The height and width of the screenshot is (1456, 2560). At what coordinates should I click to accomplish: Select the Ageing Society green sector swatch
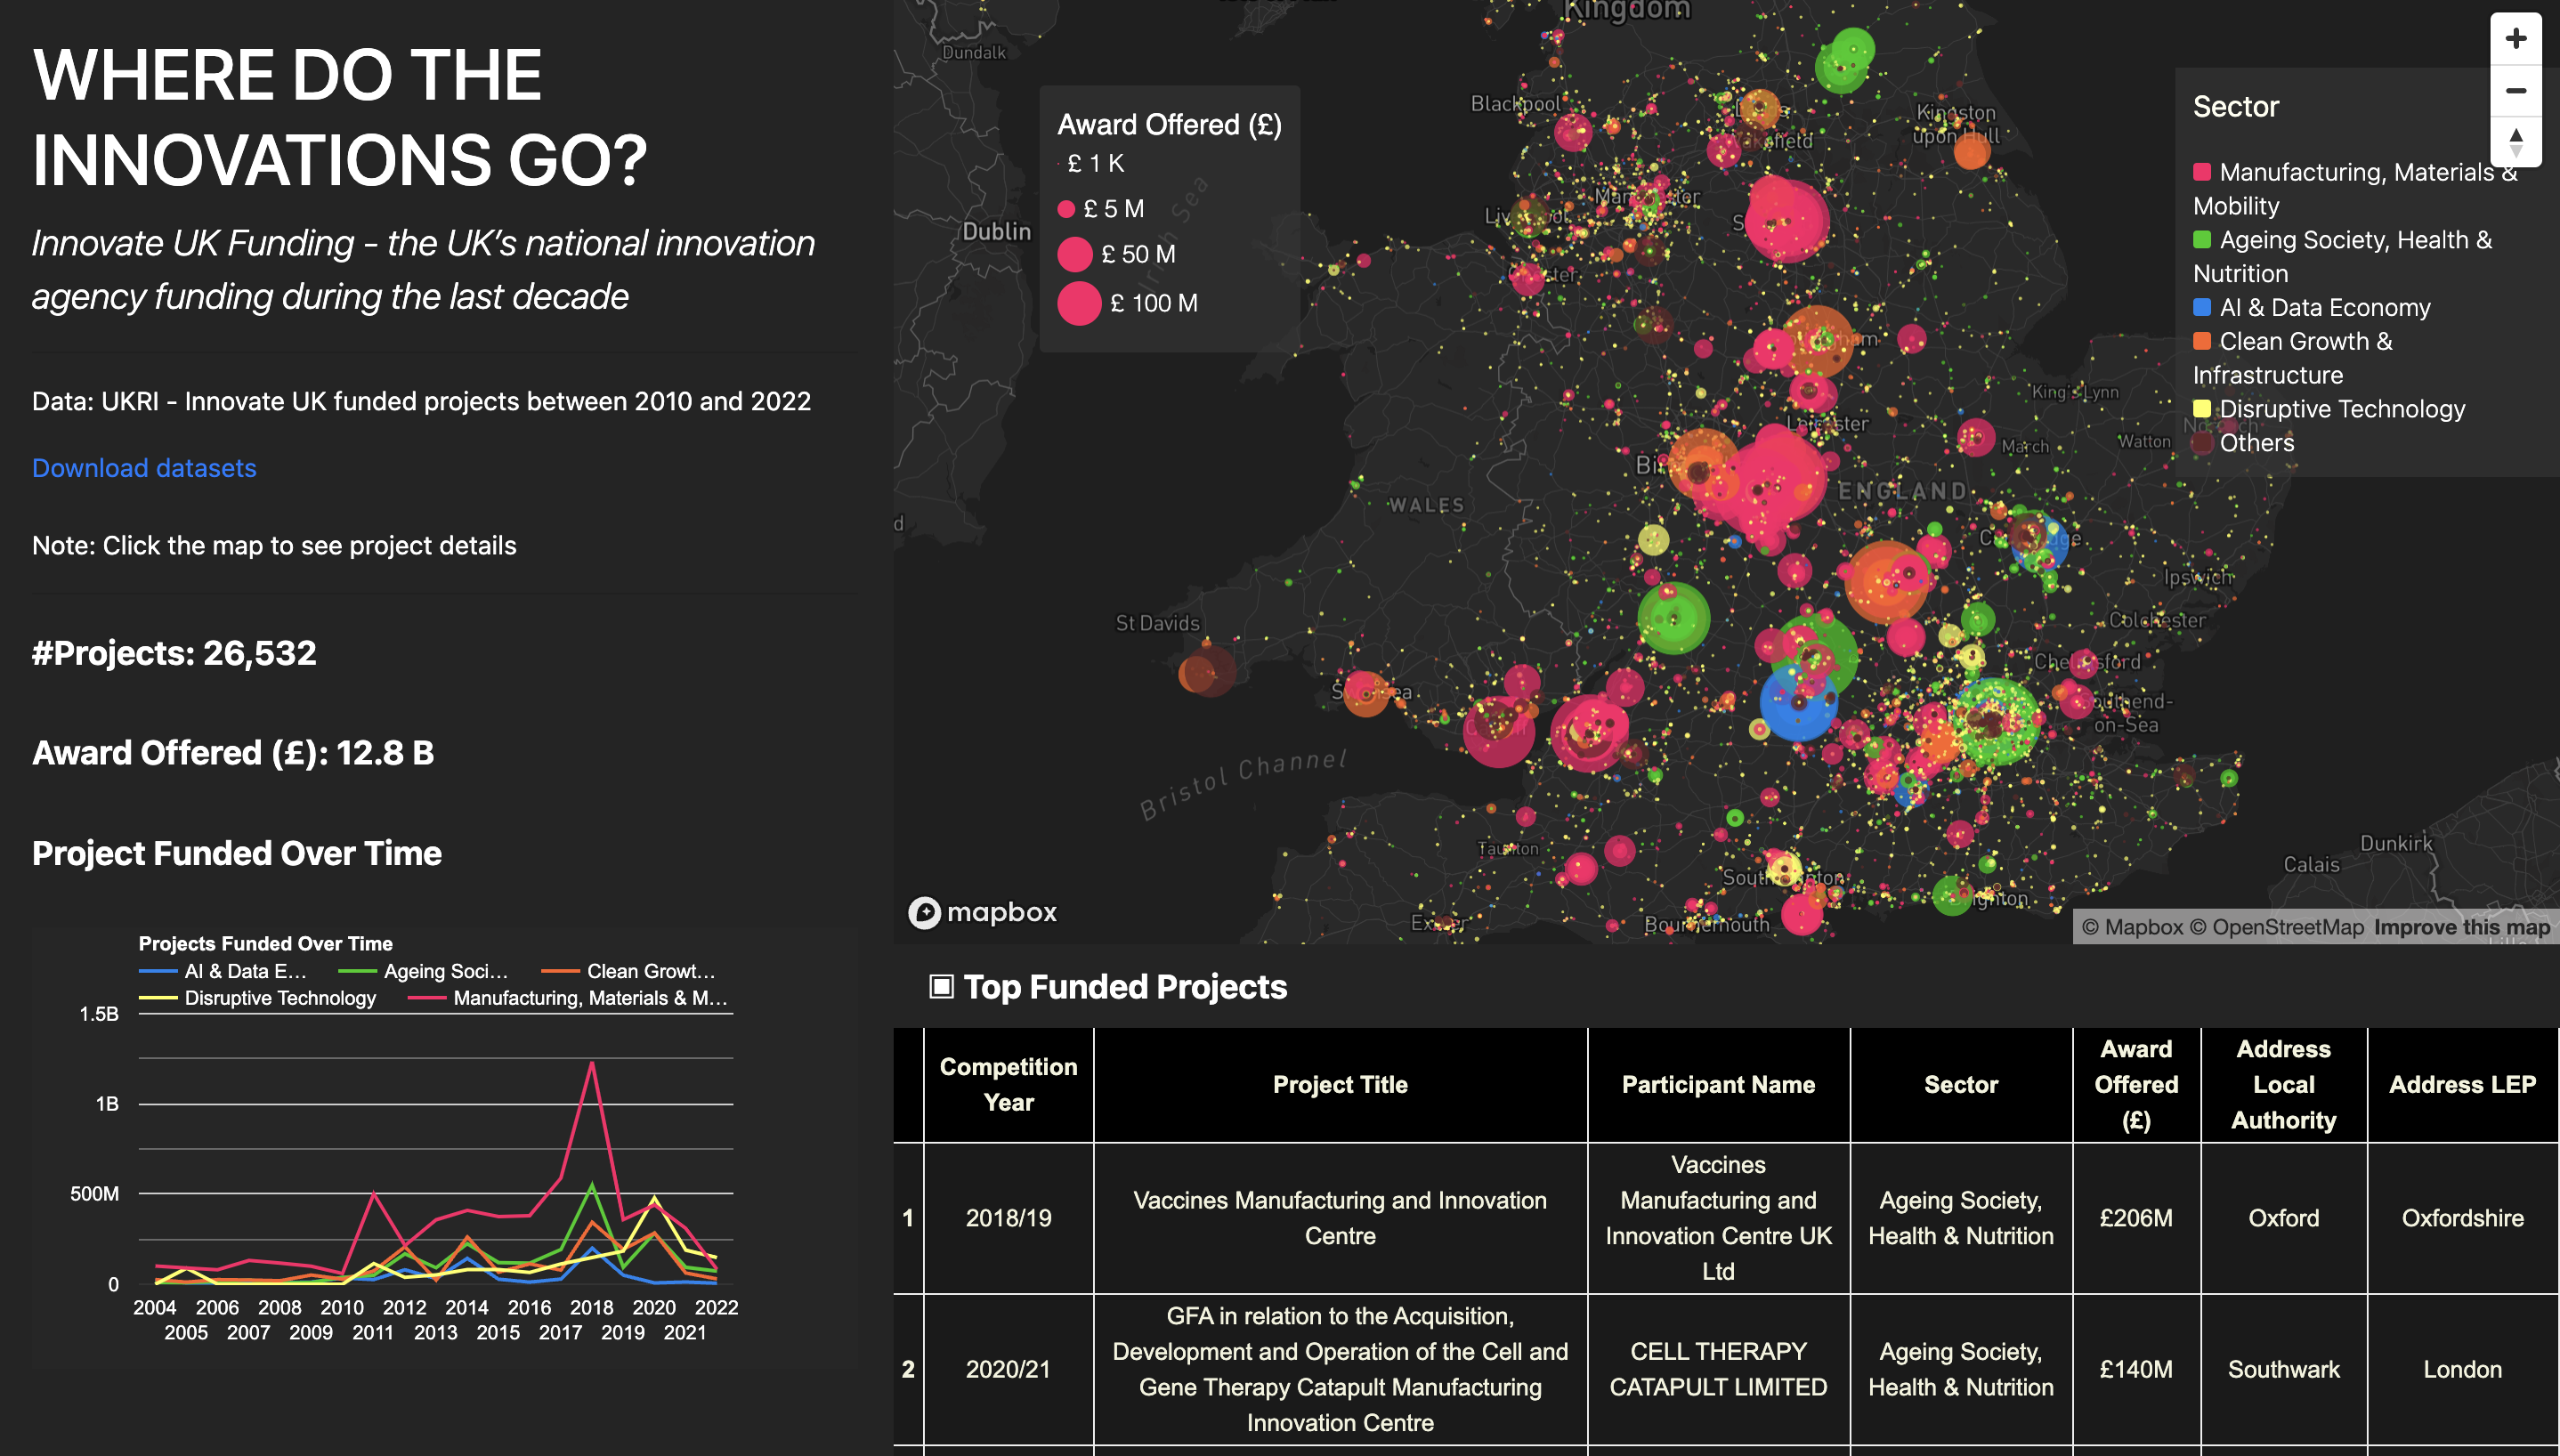point(2201,240)
